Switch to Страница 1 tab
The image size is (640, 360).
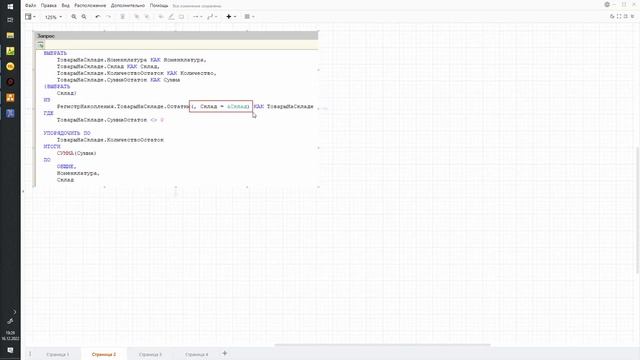coord(58,355)
